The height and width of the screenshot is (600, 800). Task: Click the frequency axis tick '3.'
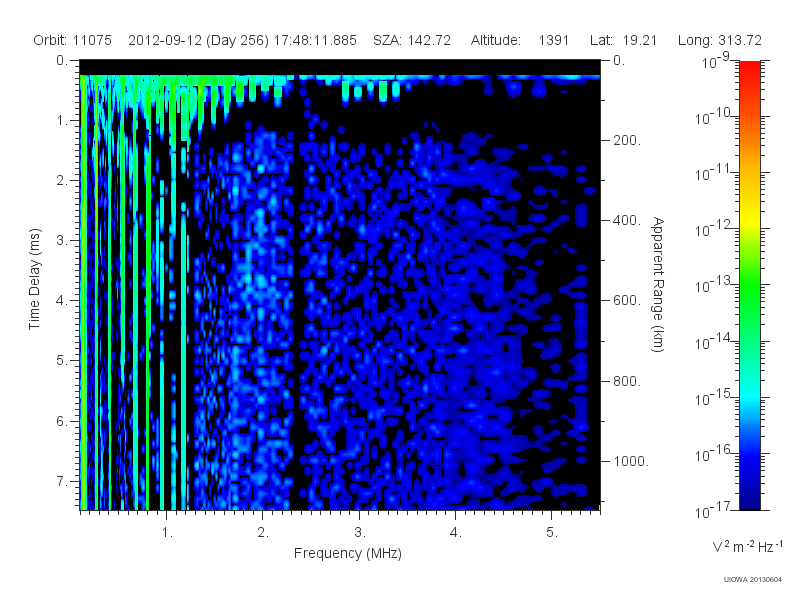360,533
